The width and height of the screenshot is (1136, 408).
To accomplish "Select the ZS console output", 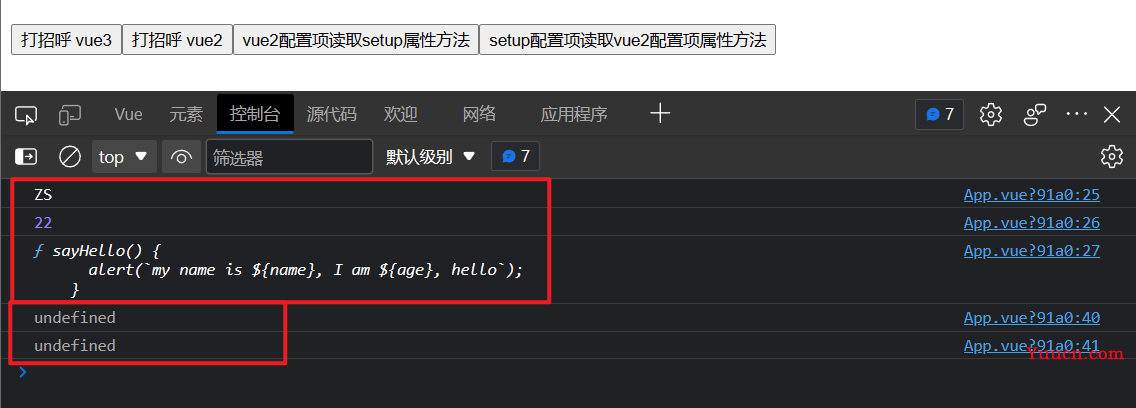I will [43, 195].
